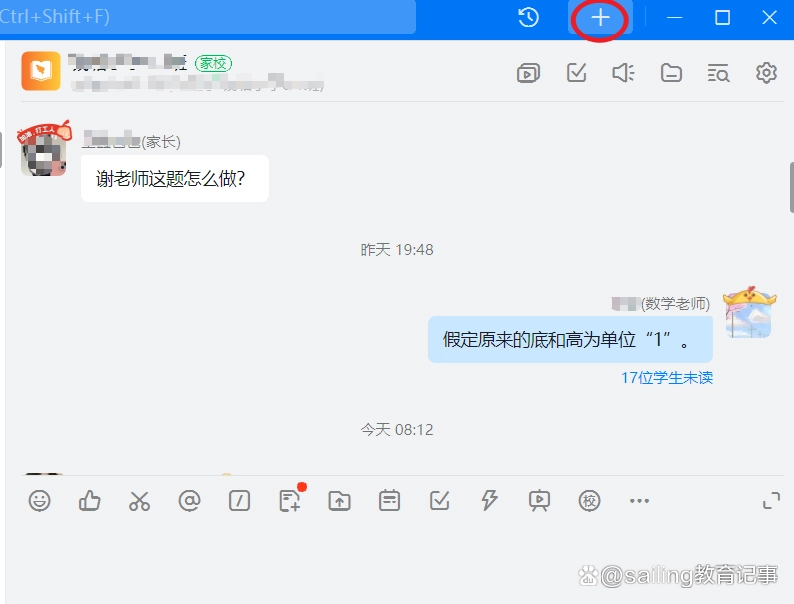Search chat history in header

tap(718, 73)
